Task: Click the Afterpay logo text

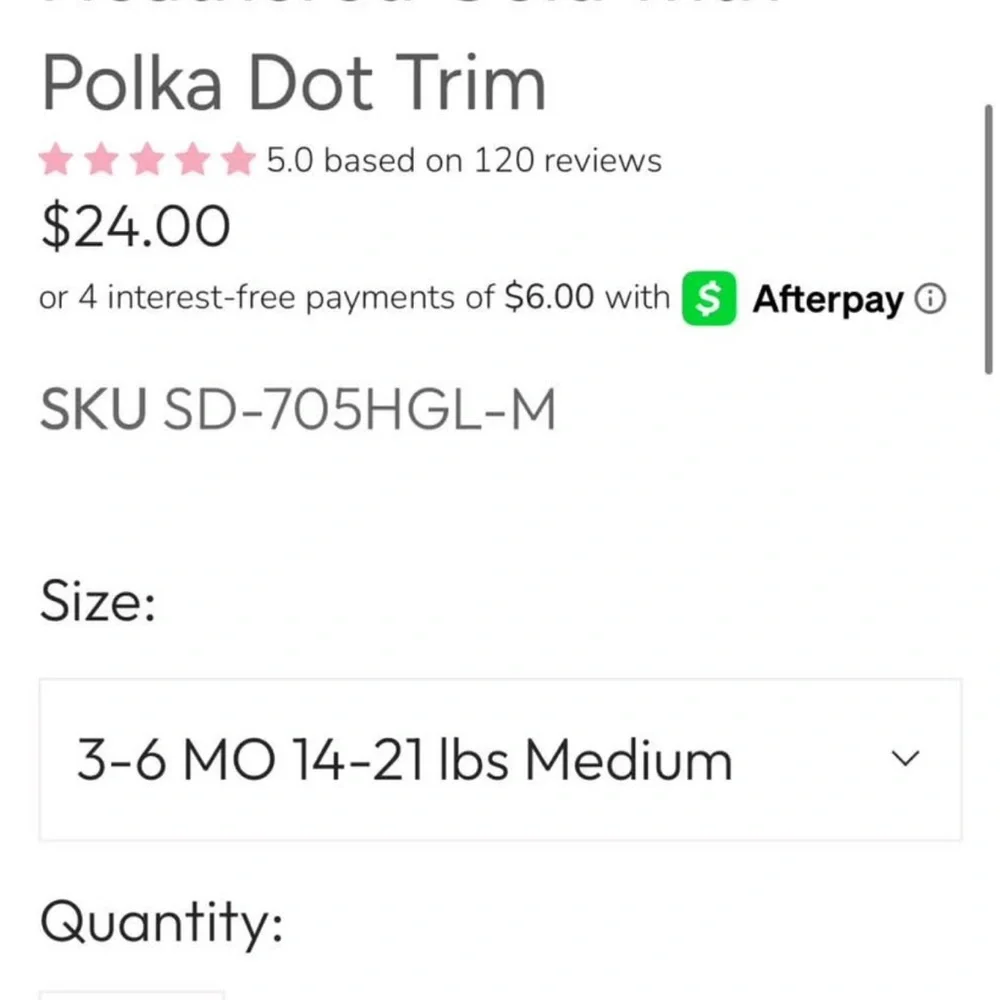Action: (828, 299)
